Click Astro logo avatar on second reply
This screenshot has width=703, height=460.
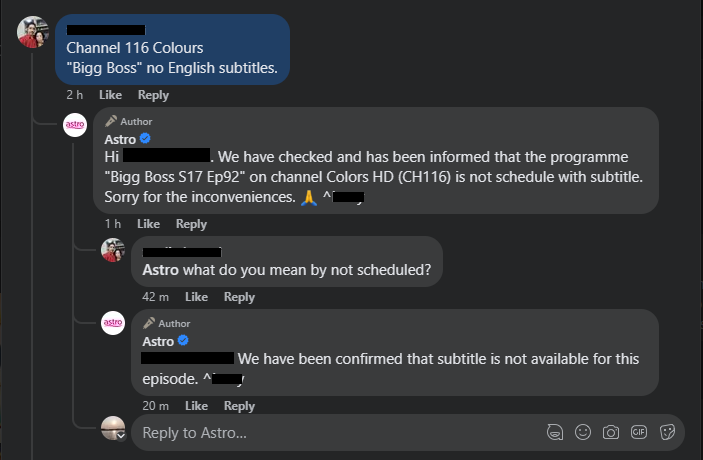(x=113, y=323)
